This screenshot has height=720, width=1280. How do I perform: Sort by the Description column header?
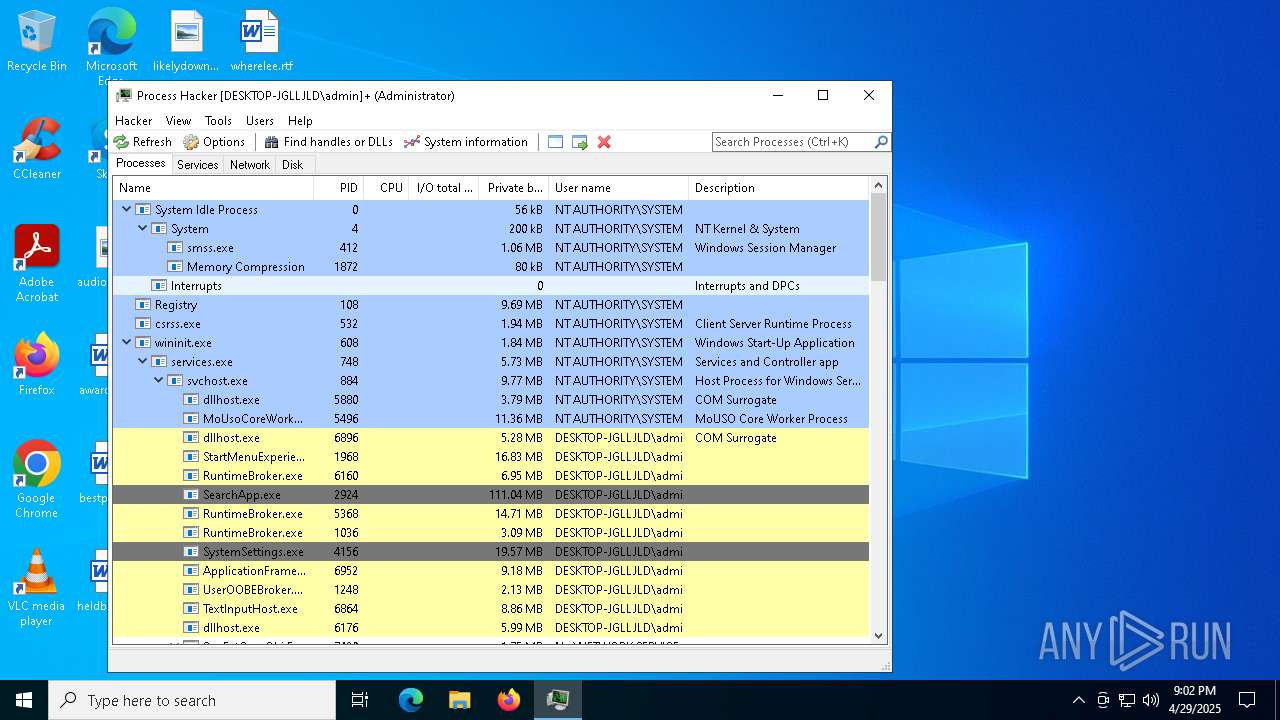coord(779,188)
